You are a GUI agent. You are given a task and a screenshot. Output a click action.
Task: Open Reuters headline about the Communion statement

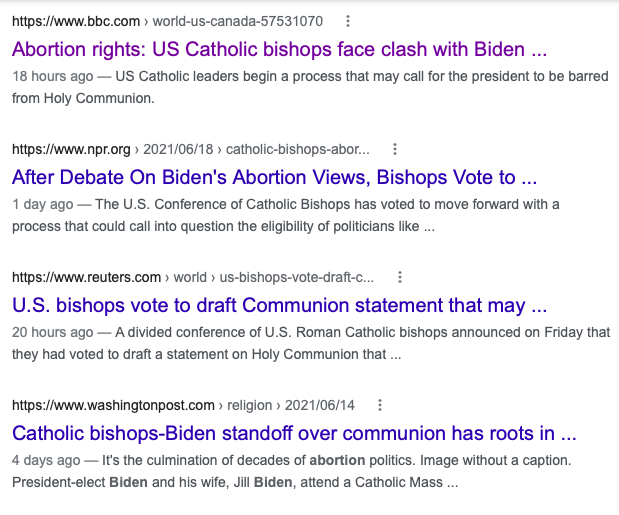[x=279, y=305]
